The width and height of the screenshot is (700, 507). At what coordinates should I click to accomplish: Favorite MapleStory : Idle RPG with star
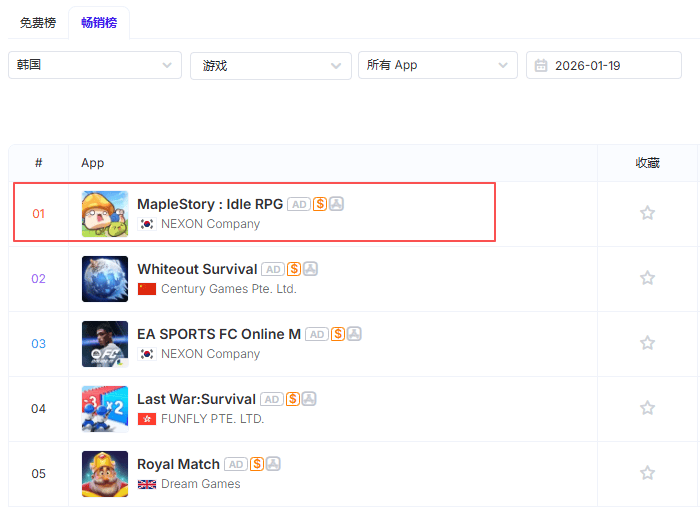(x=647, y=213)
